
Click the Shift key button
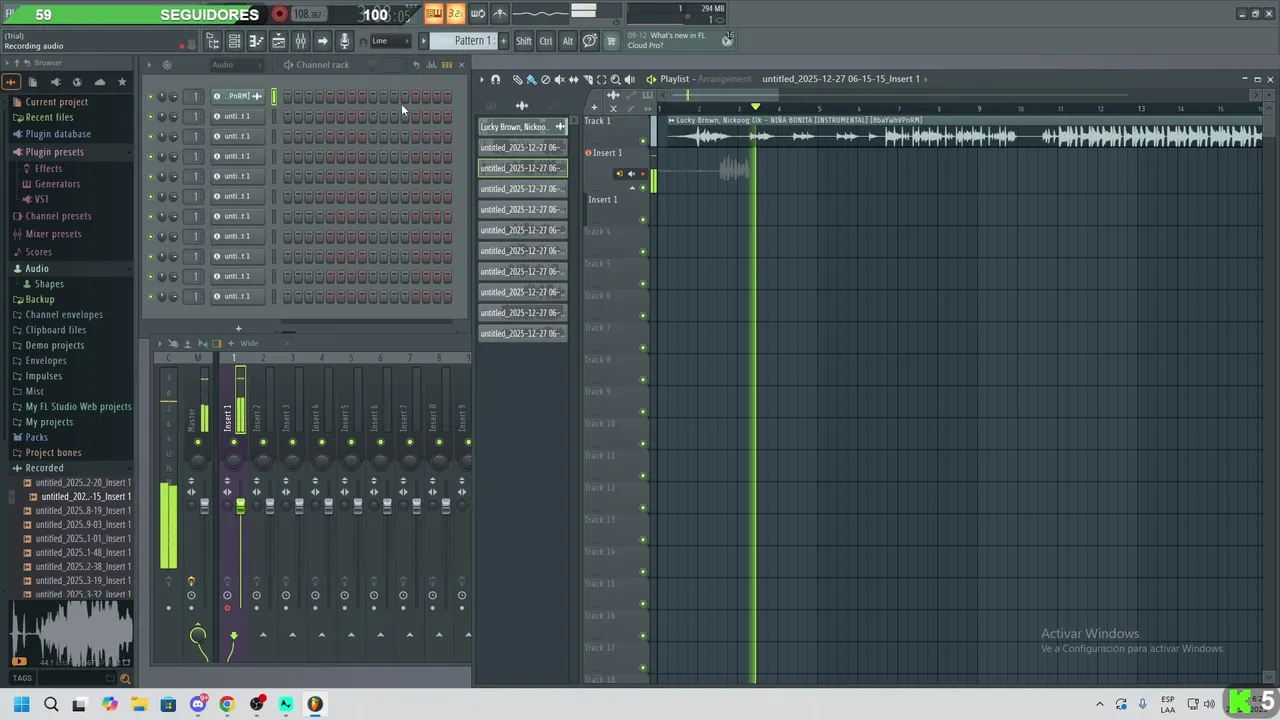pos(524,41)
